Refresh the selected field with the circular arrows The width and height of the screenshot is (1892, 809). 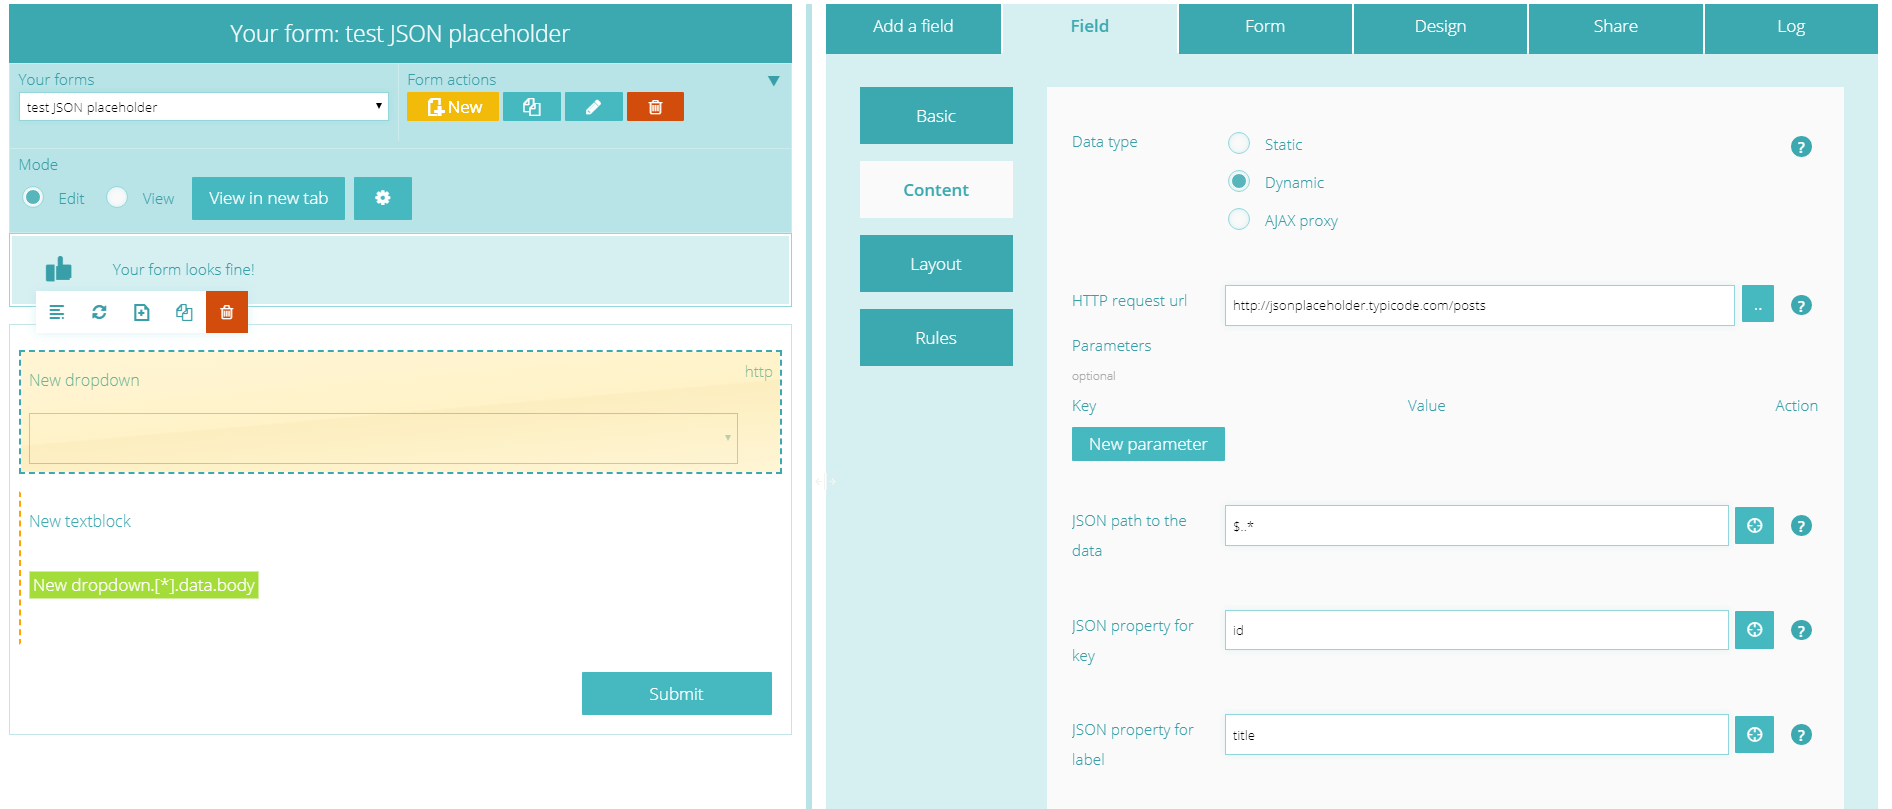pos(99,312)
